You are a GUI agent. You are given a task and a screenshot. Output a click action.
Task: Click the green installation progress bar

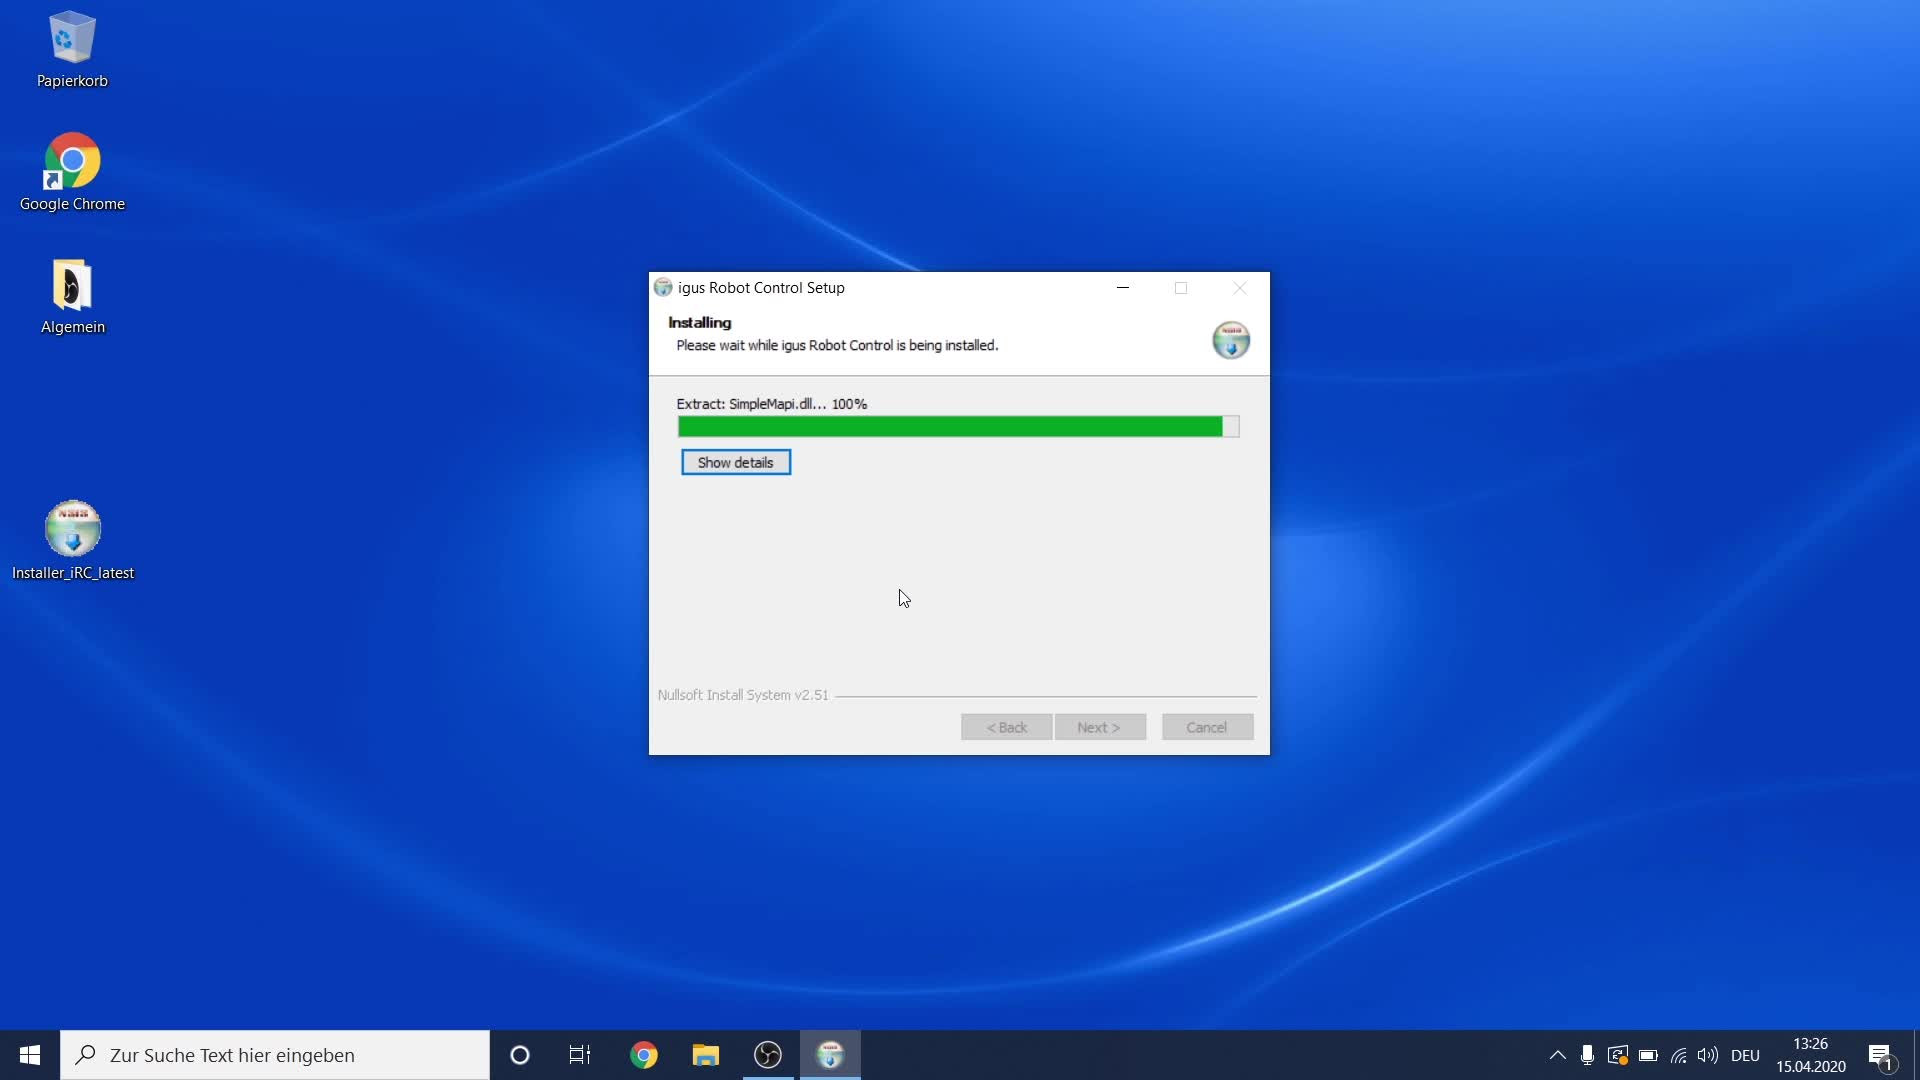point(958,427)
